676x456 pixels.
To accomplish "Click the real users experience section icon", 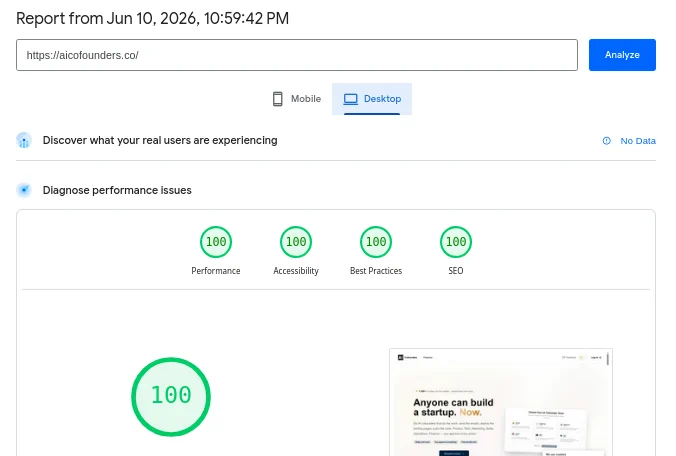I will [x=24, y=141].
